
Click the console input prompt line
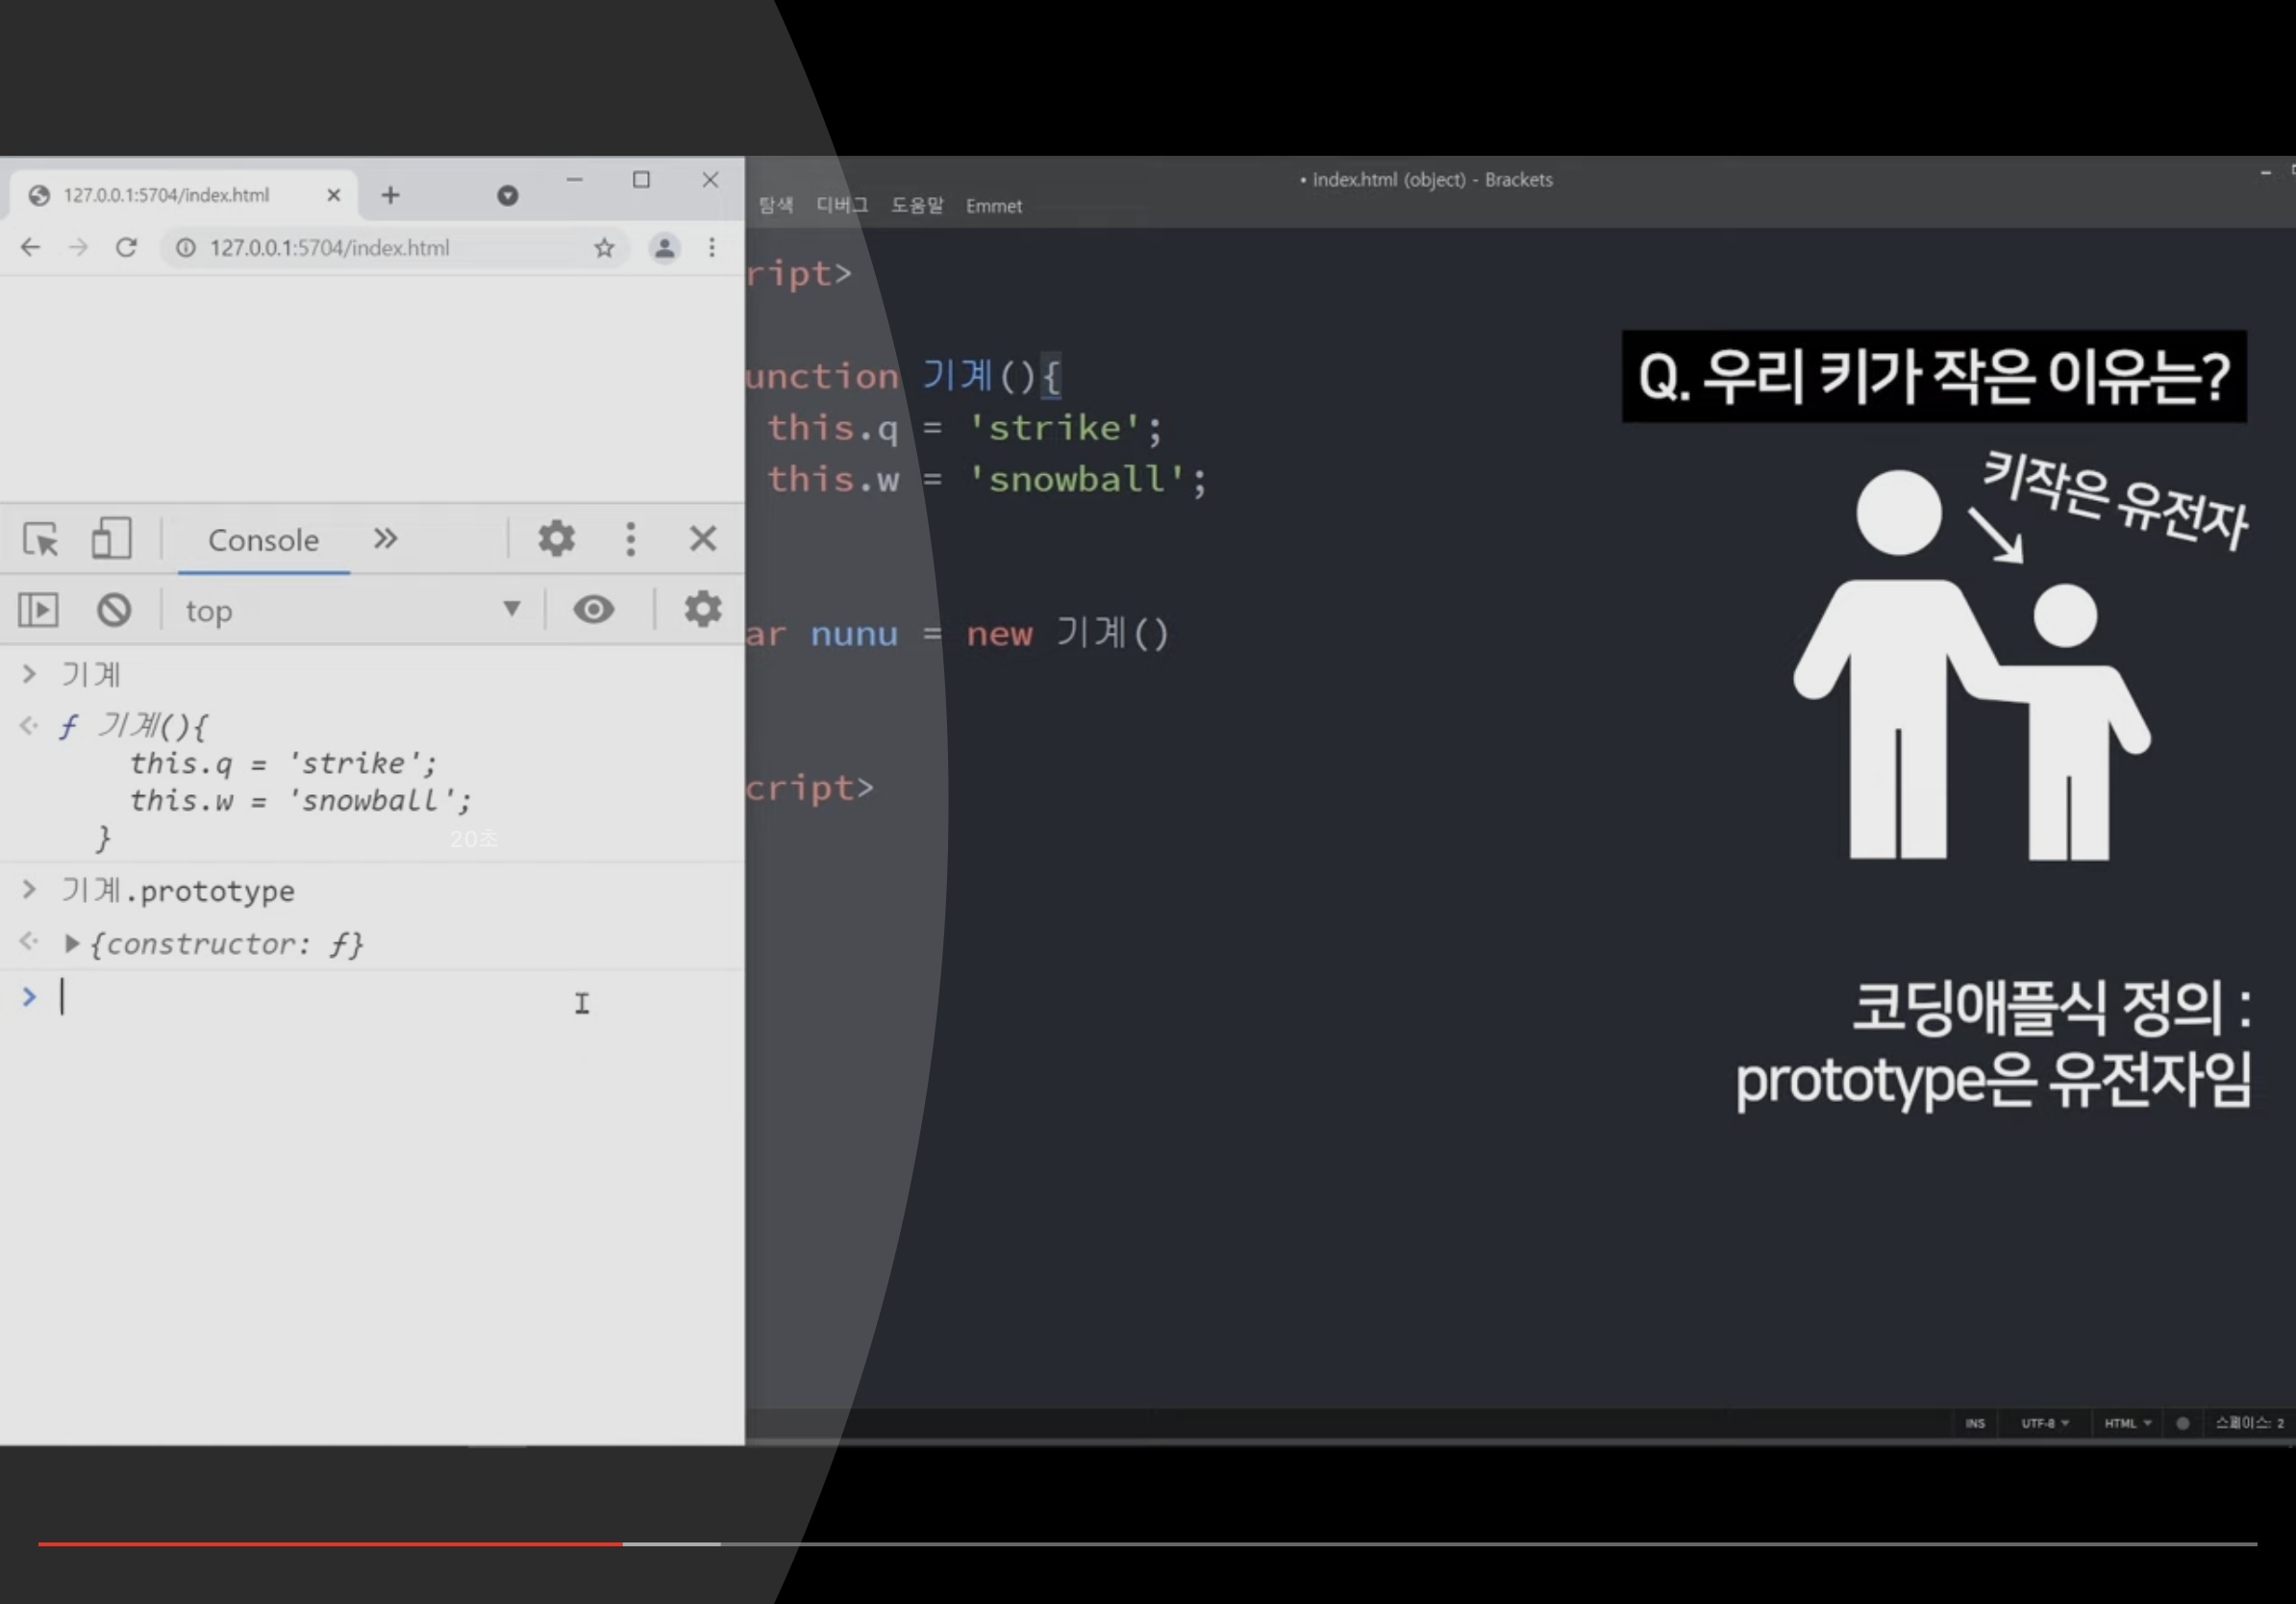[300, 998]
